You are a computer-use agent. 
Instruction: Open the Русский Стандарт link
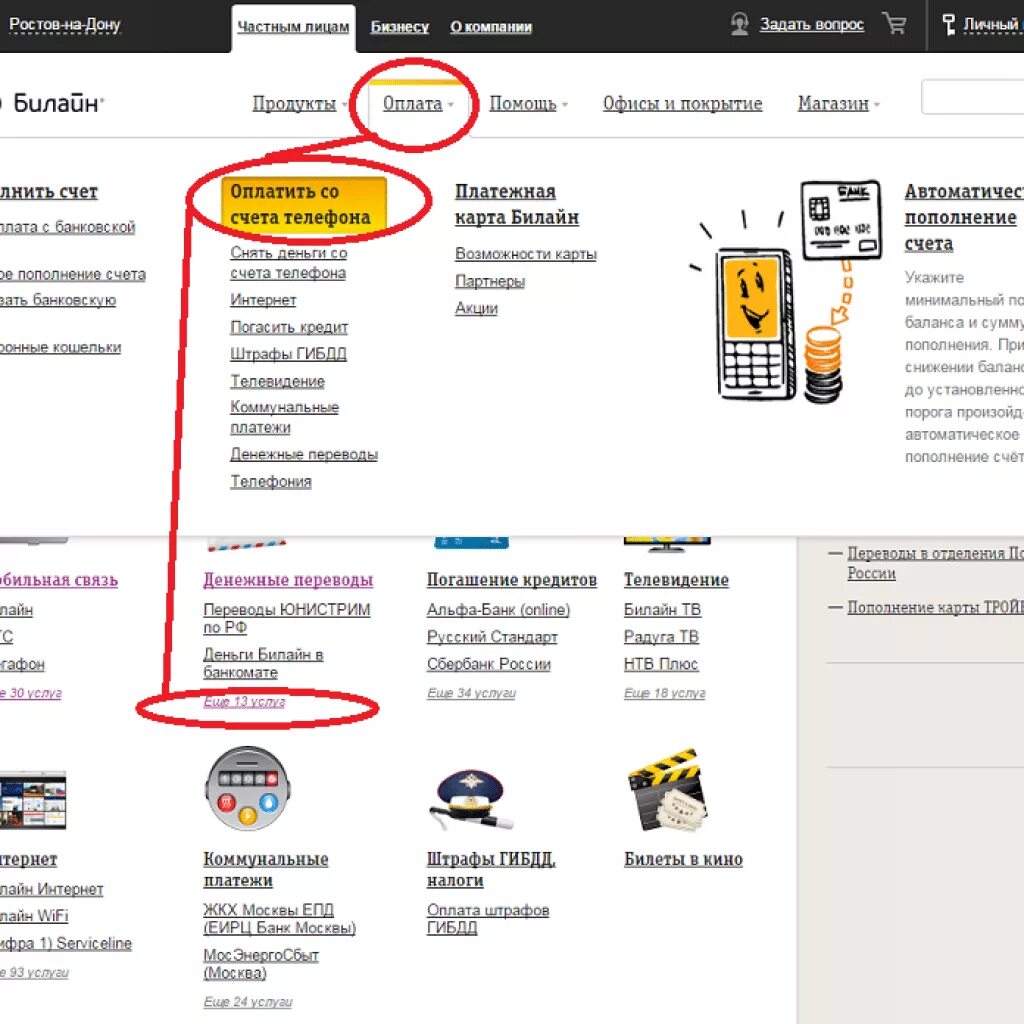click(492, 637)
